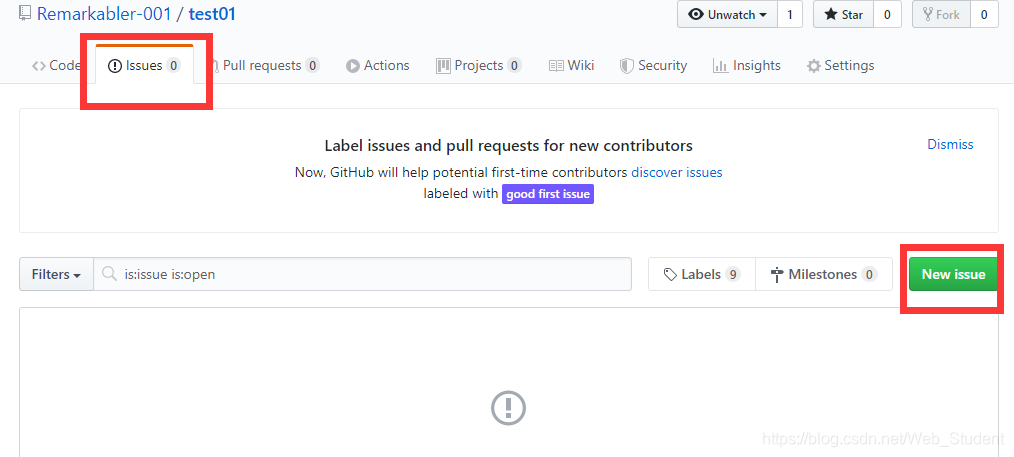Star the repository
Image resolution: width=1014 pixels, height=457 pixels.
pyautogui.click(x=843, y=14)
